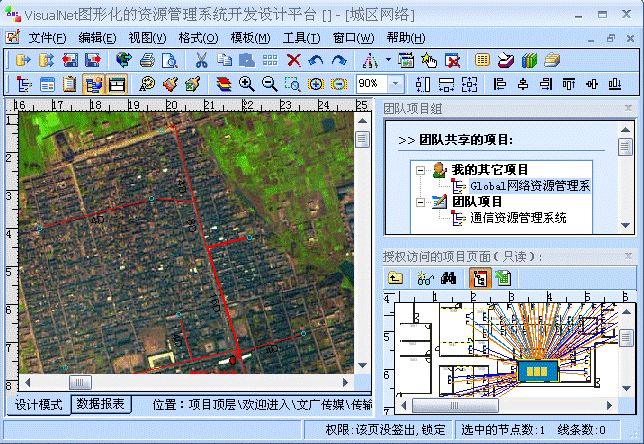The image size is (644, 444).
Task: Click the printer icon in toolbar
Action: tap(147, 61)
